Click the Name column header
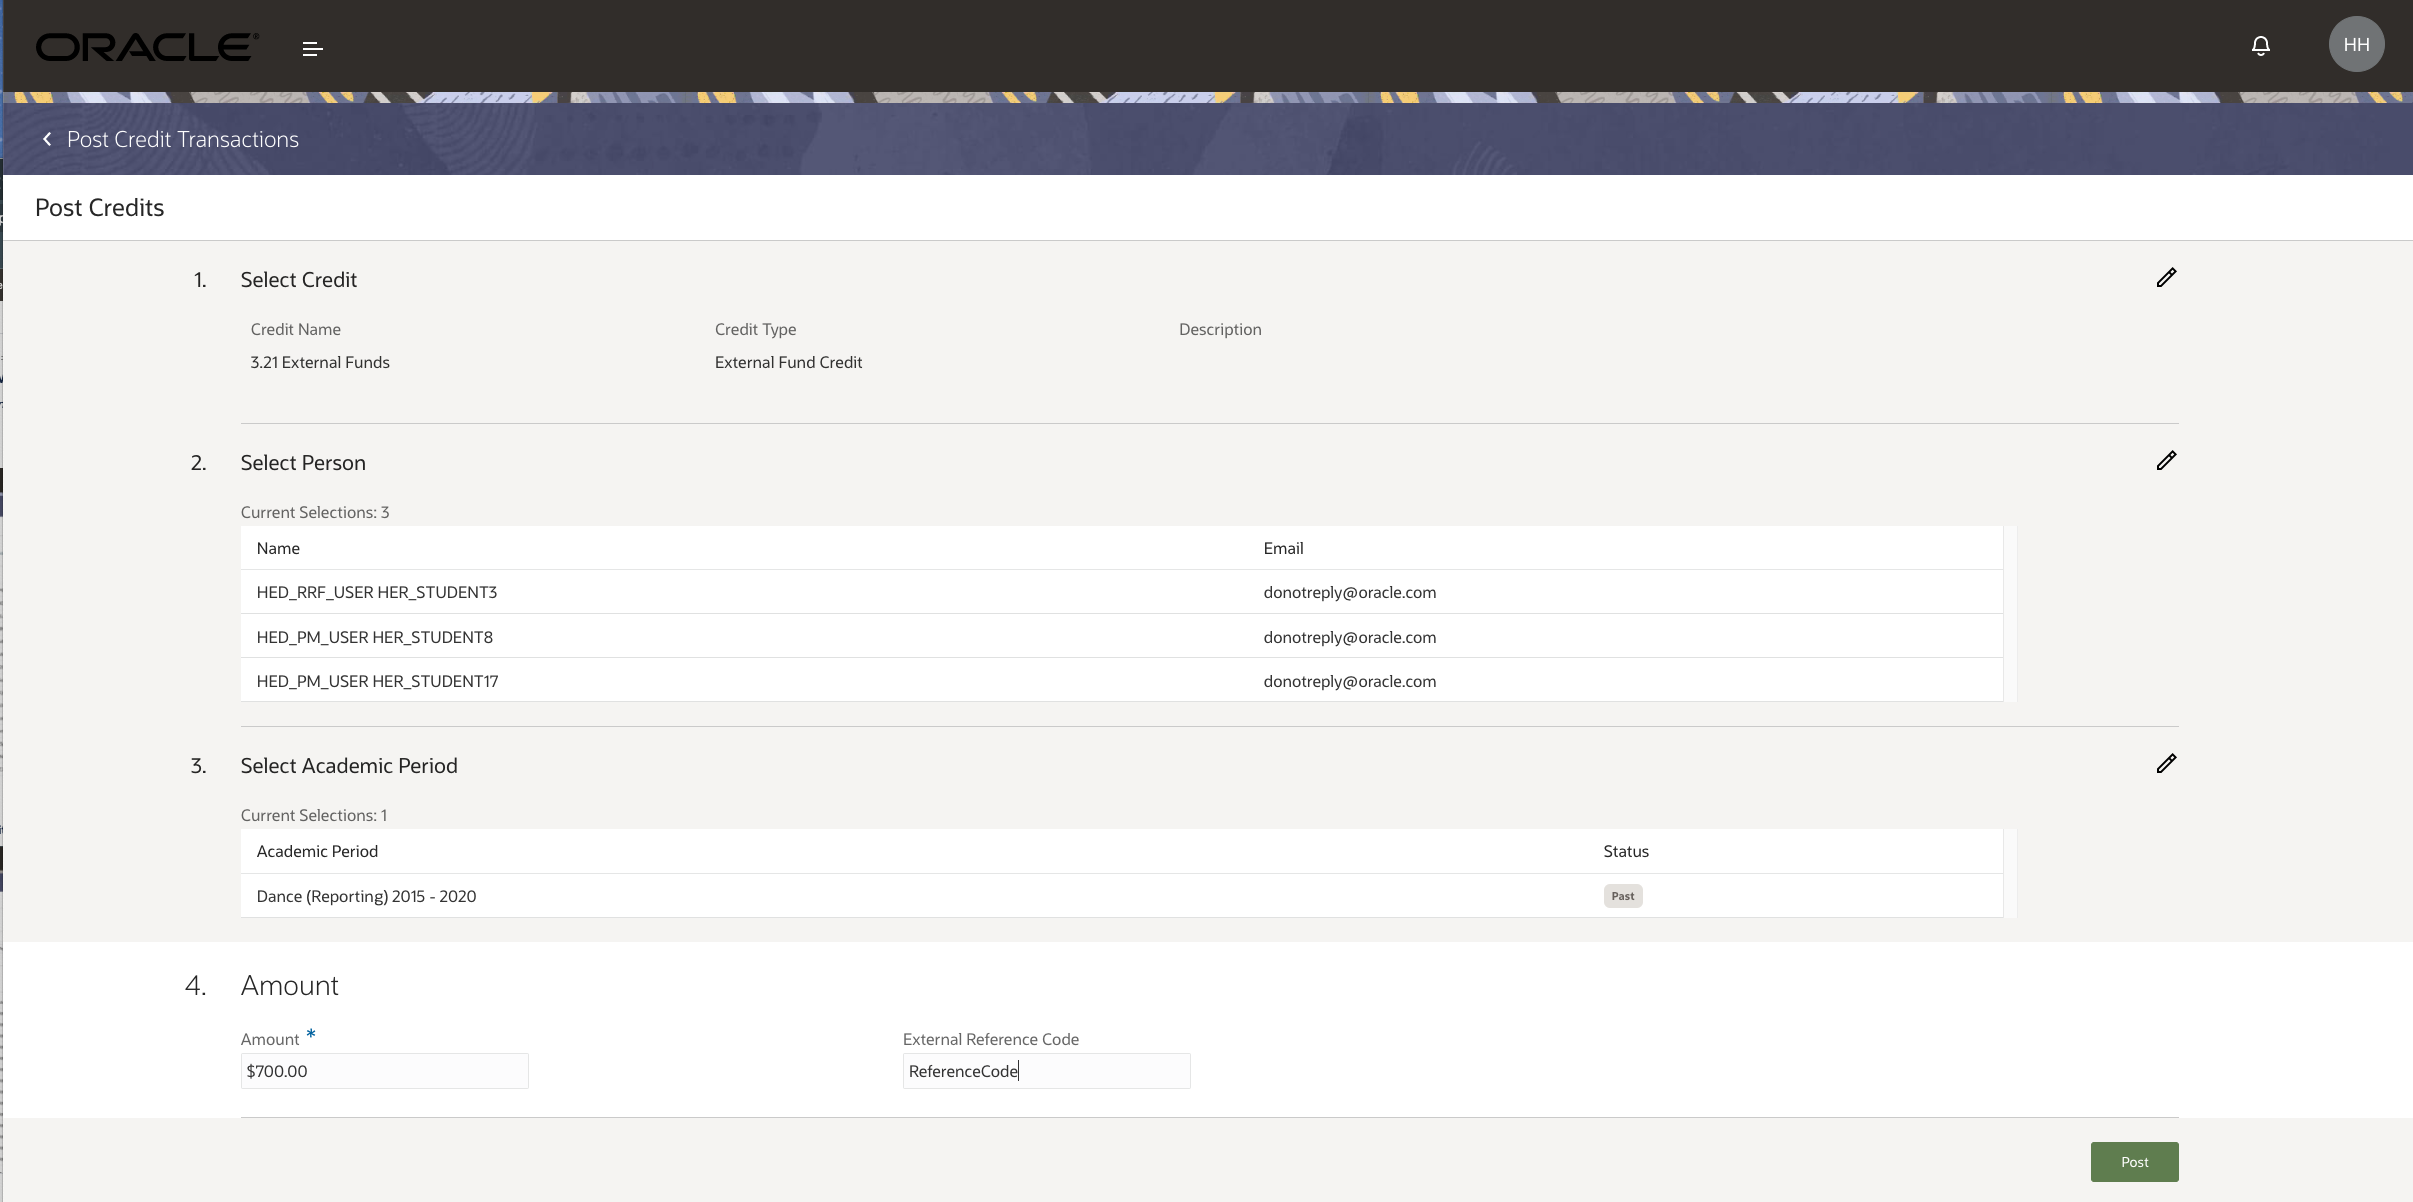 tap(278, 548)
